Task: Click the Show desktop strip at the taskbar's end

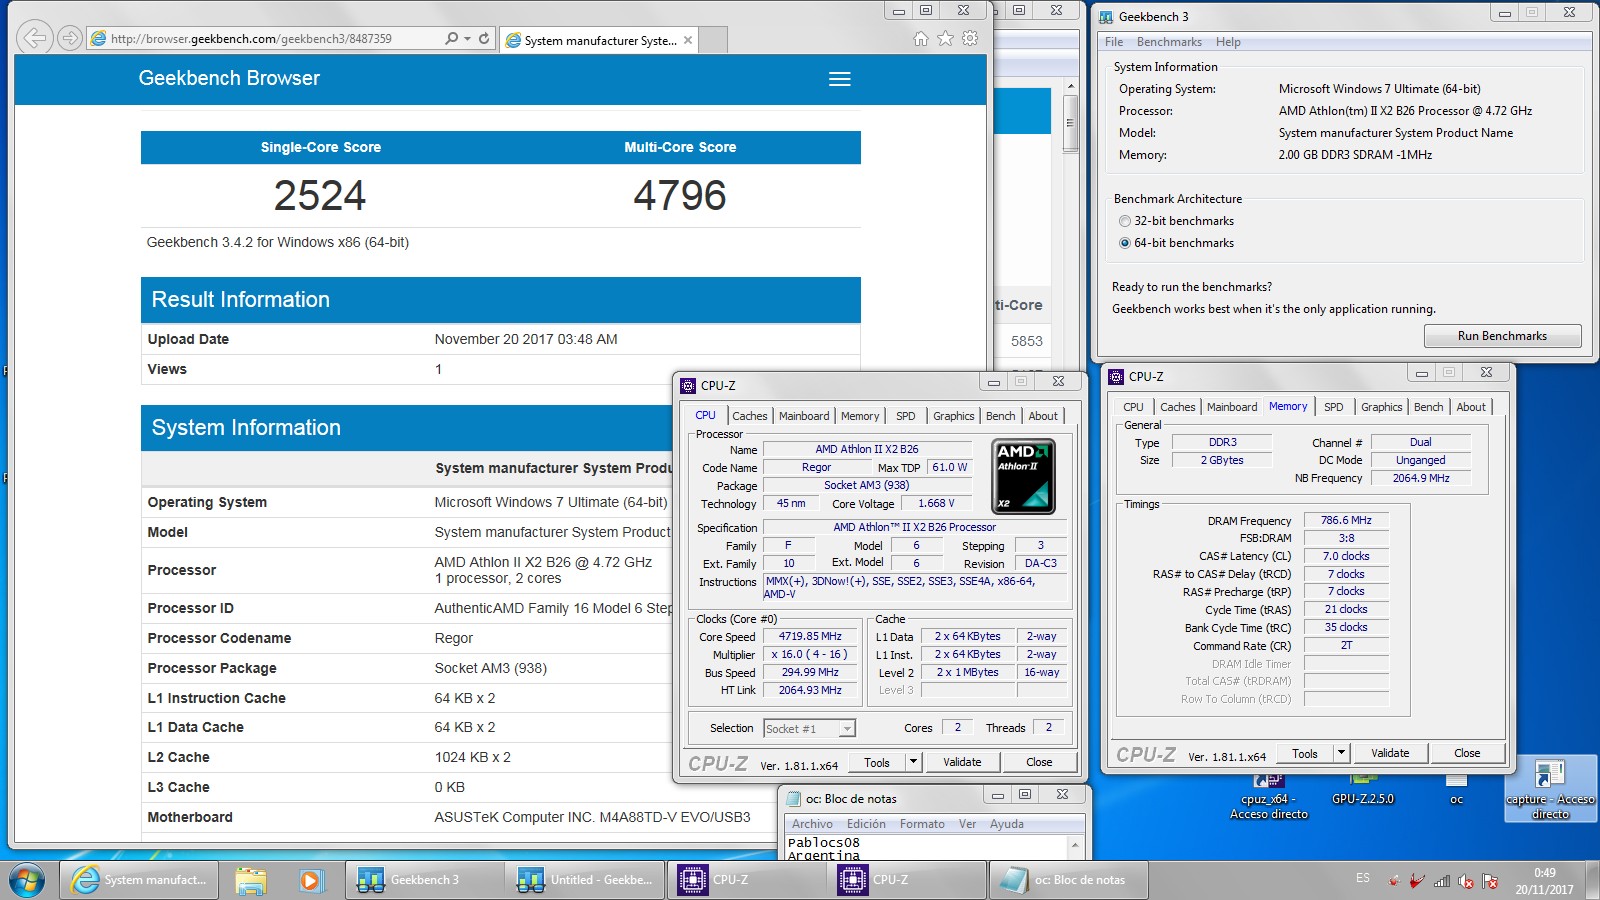Action: [1592, 880]
